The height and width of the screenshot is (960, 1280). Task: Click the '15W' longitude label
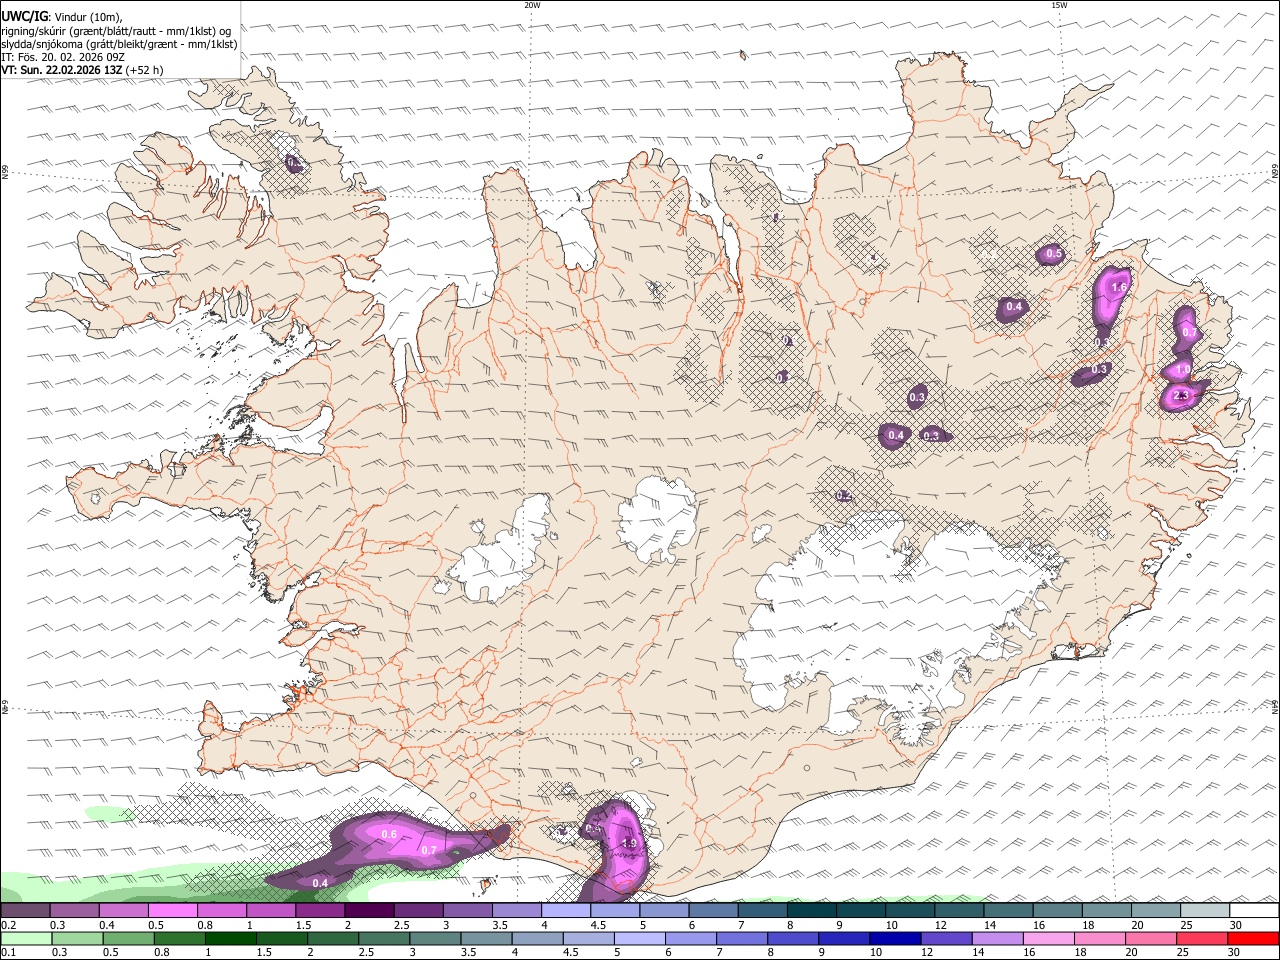pyautogui.click(x=1059, y=5)
